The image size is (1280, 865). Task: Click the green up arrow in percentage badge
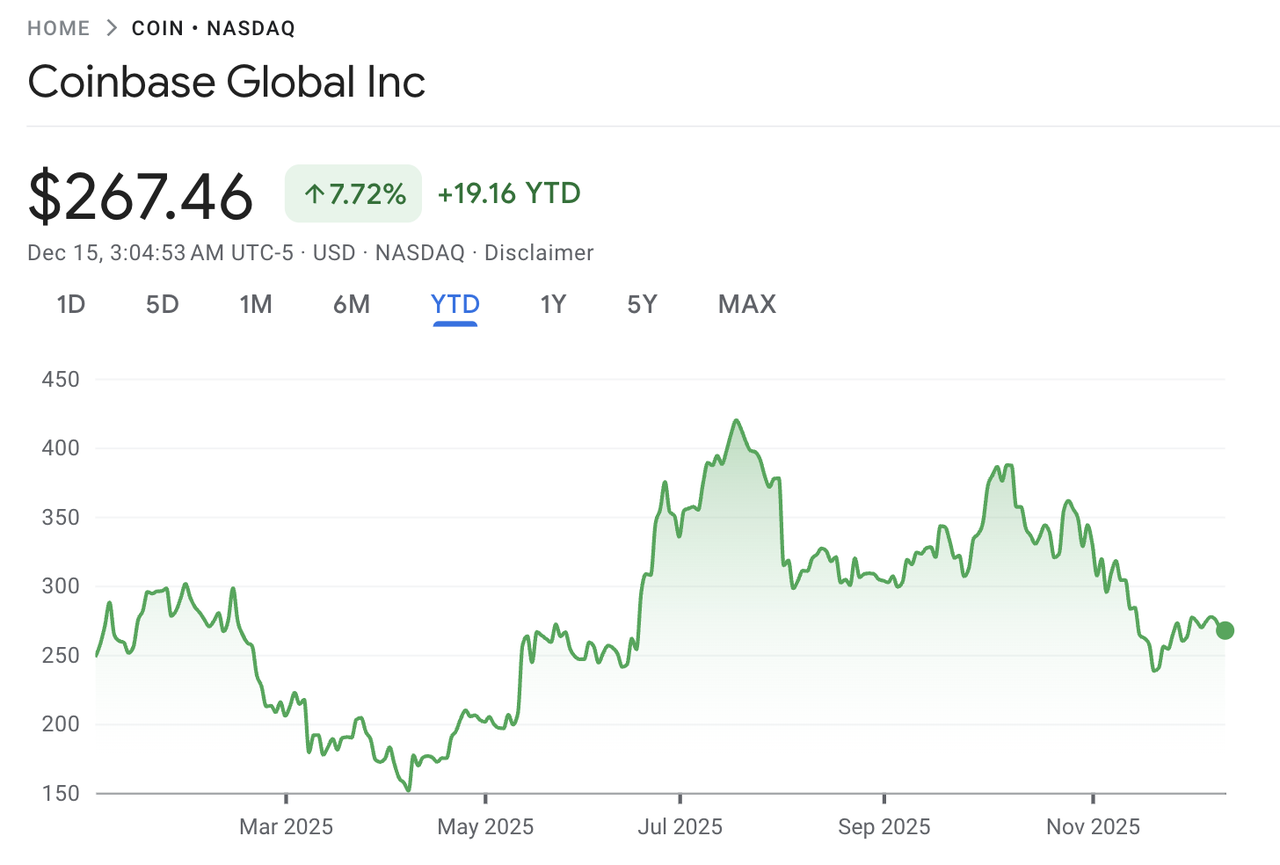click(x=314, y=194)
